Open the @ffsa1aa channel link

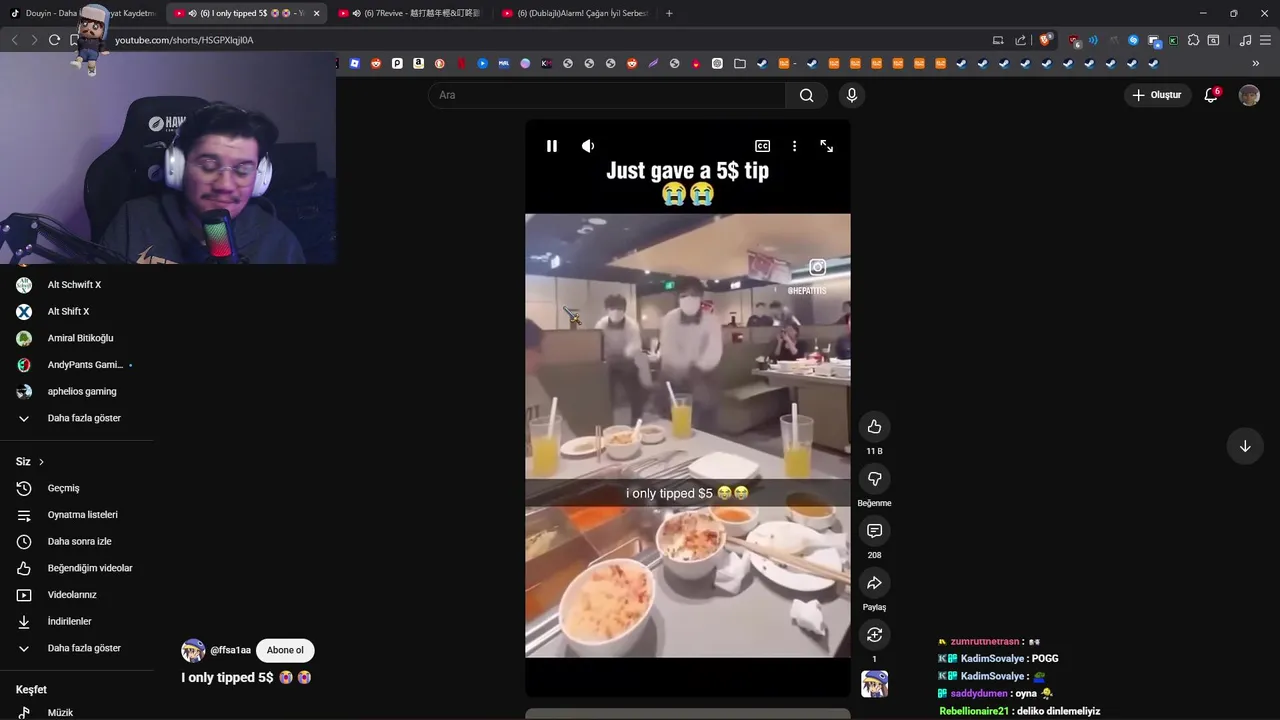coord(230,650)
